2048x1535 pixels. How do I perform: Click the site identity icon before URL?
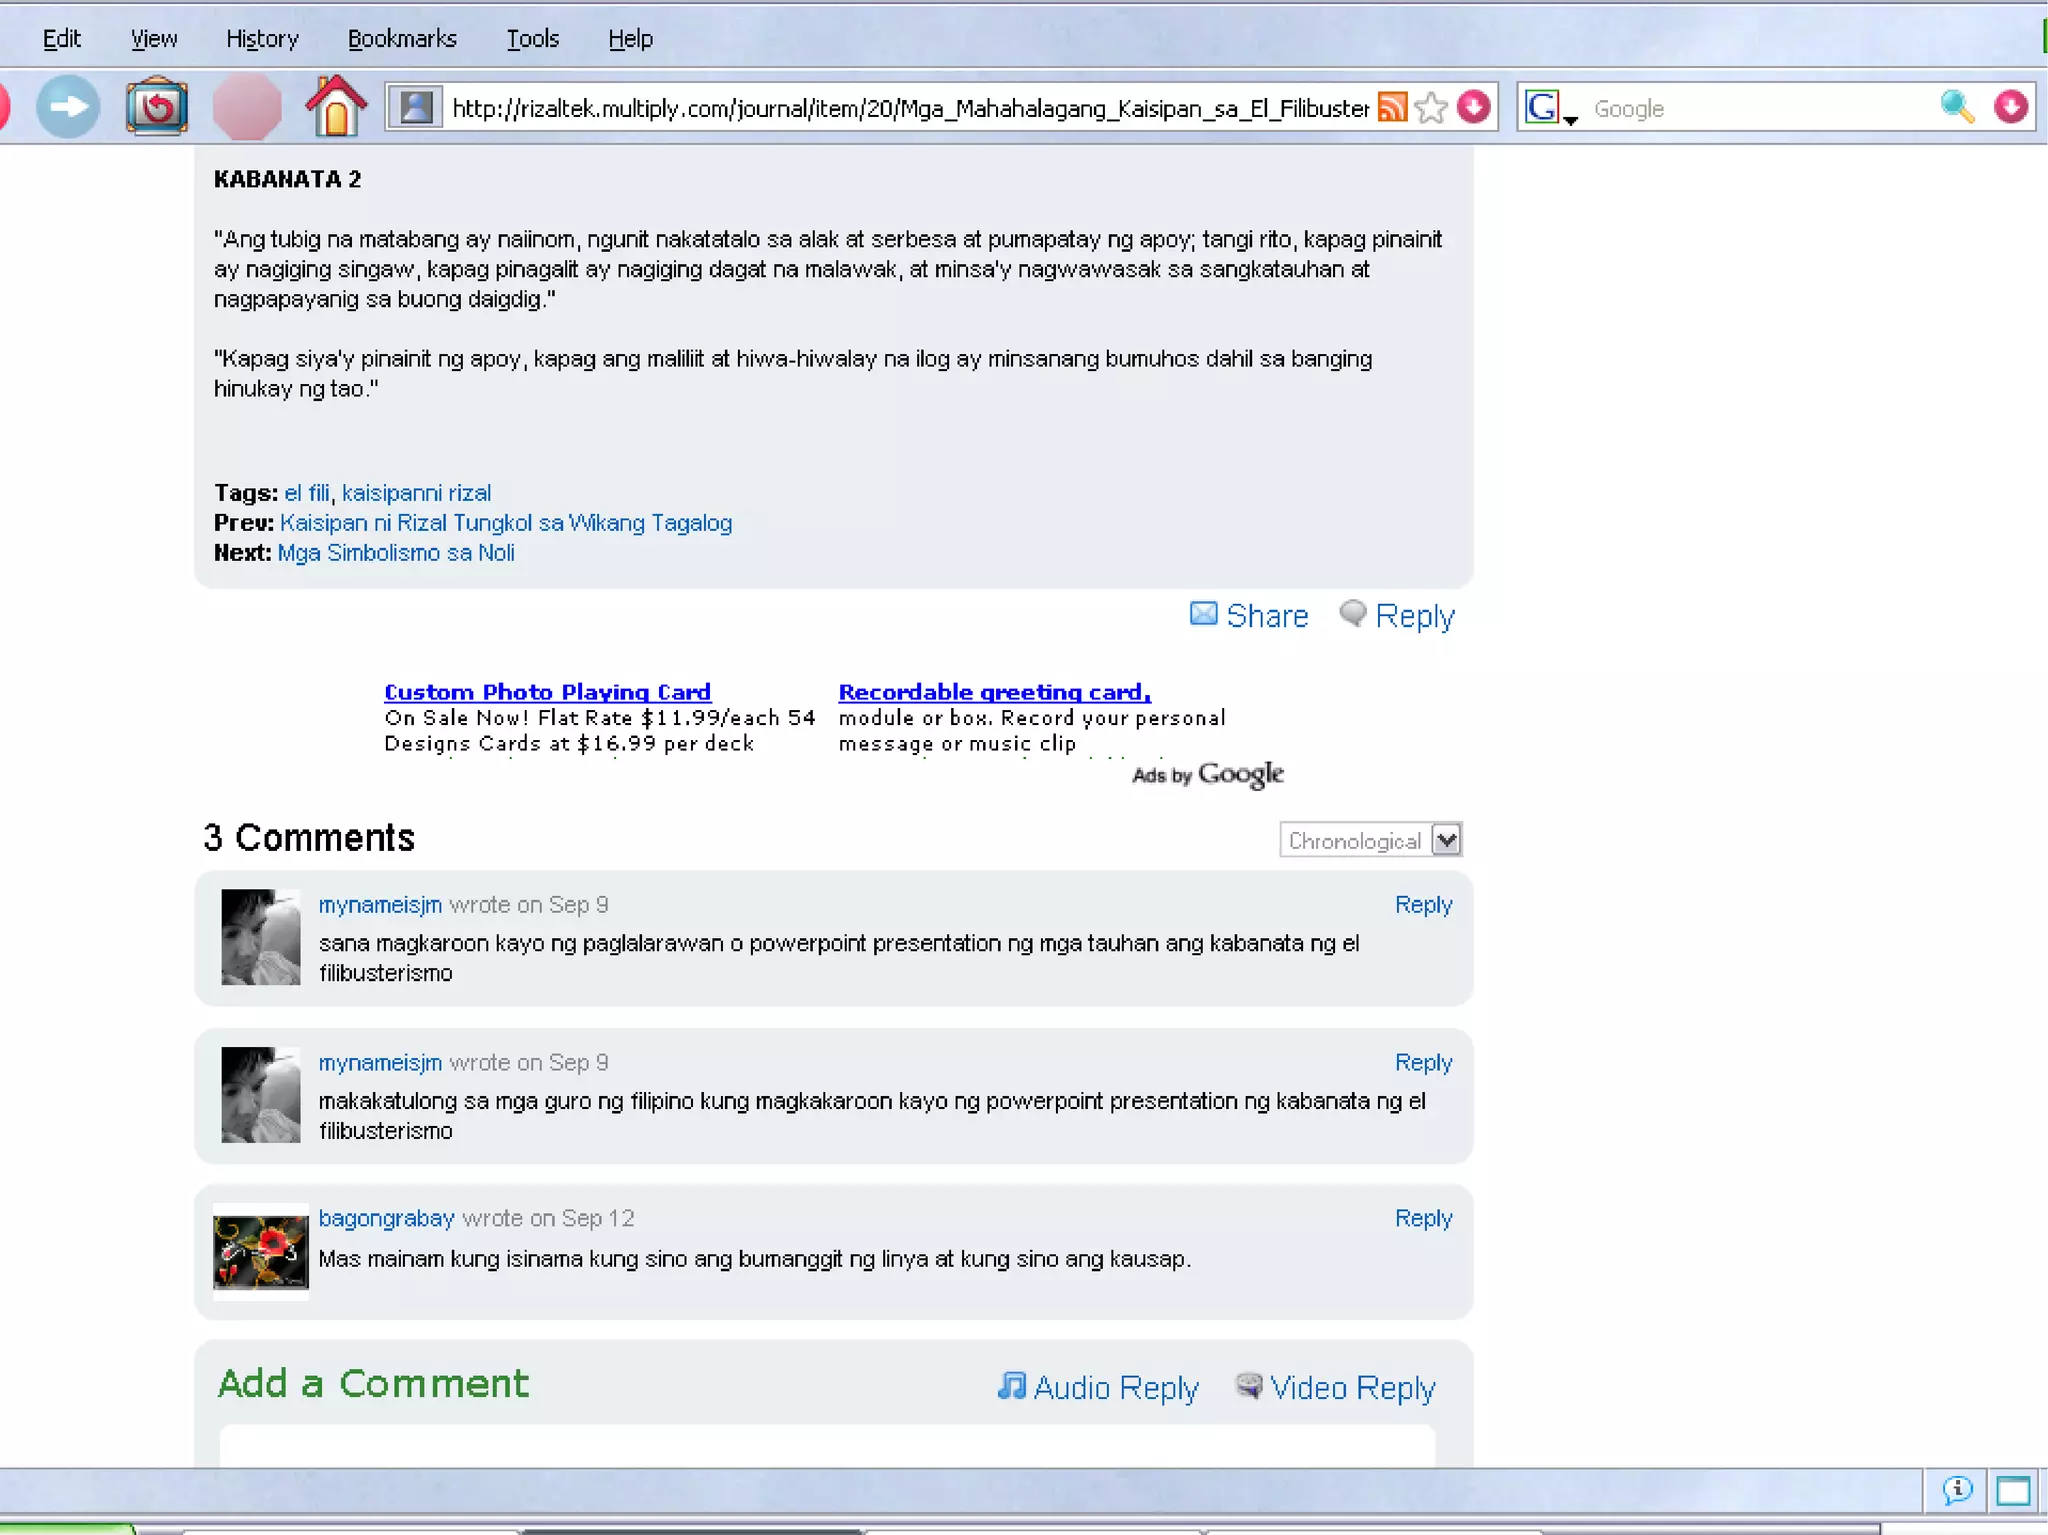pyautogui.click(x=416, y=107)
